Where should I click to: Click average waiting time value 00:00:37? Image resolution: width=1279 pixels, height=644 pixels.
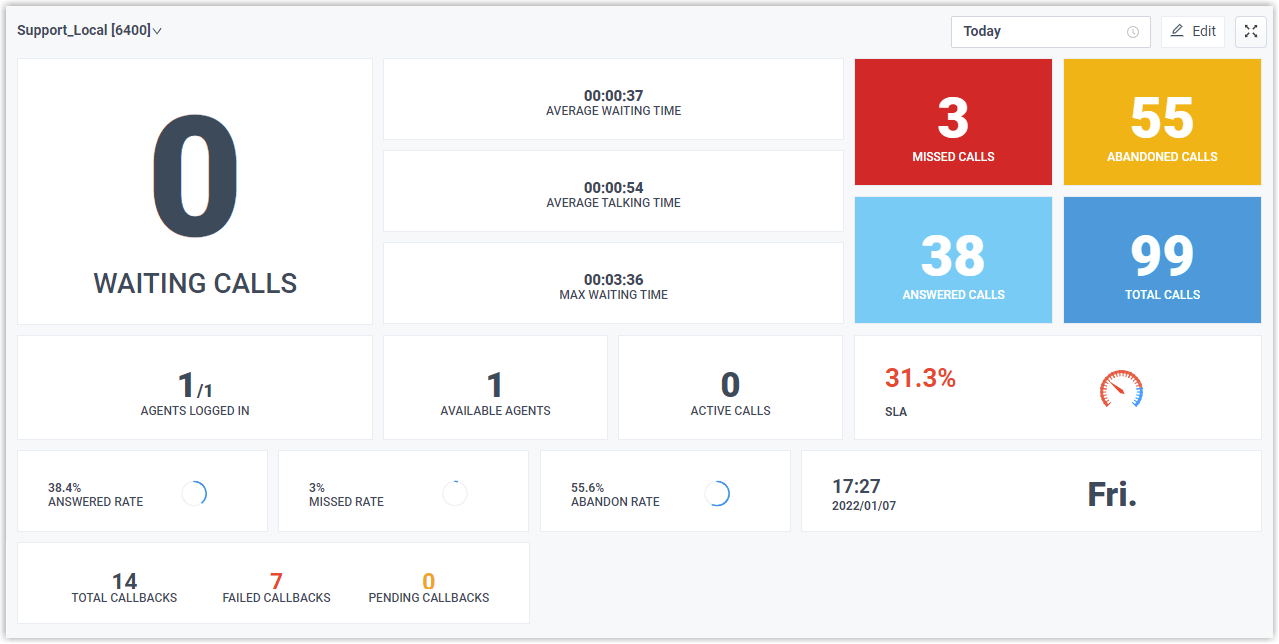613,96
